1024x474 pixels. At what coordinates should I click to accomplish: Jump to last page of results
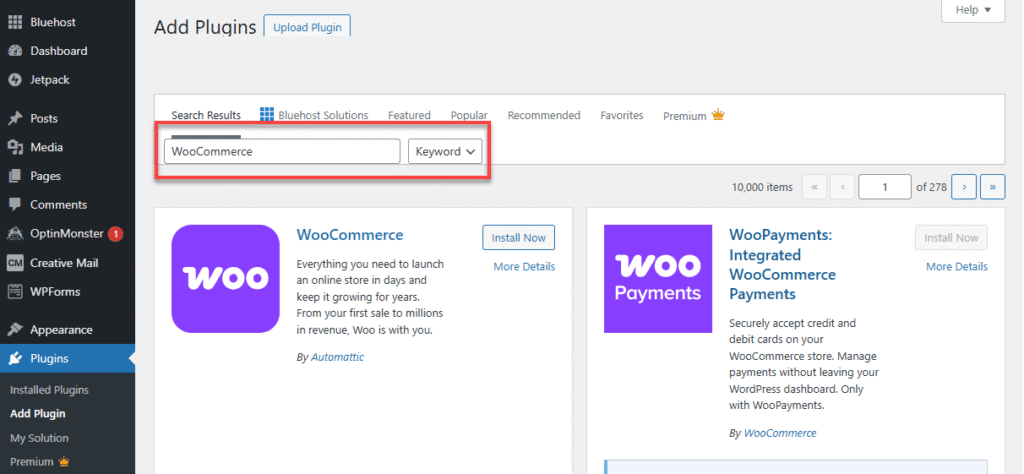click(992, 187)
